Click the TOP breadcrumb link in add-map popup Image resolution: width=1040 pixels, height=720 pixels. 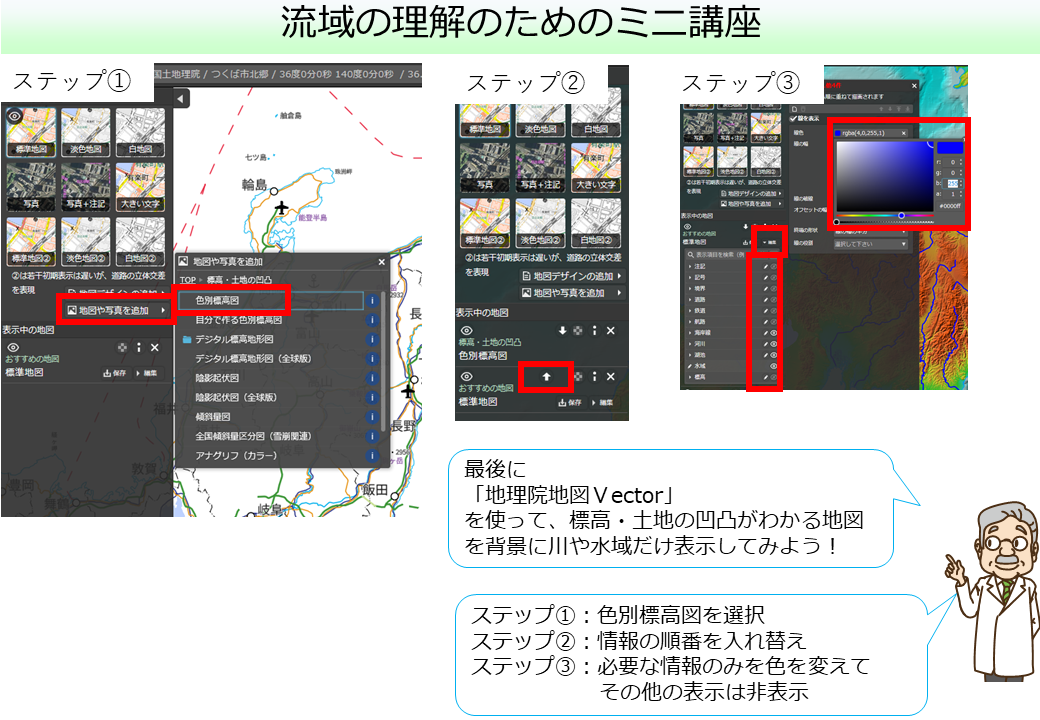tap(188, 280)
